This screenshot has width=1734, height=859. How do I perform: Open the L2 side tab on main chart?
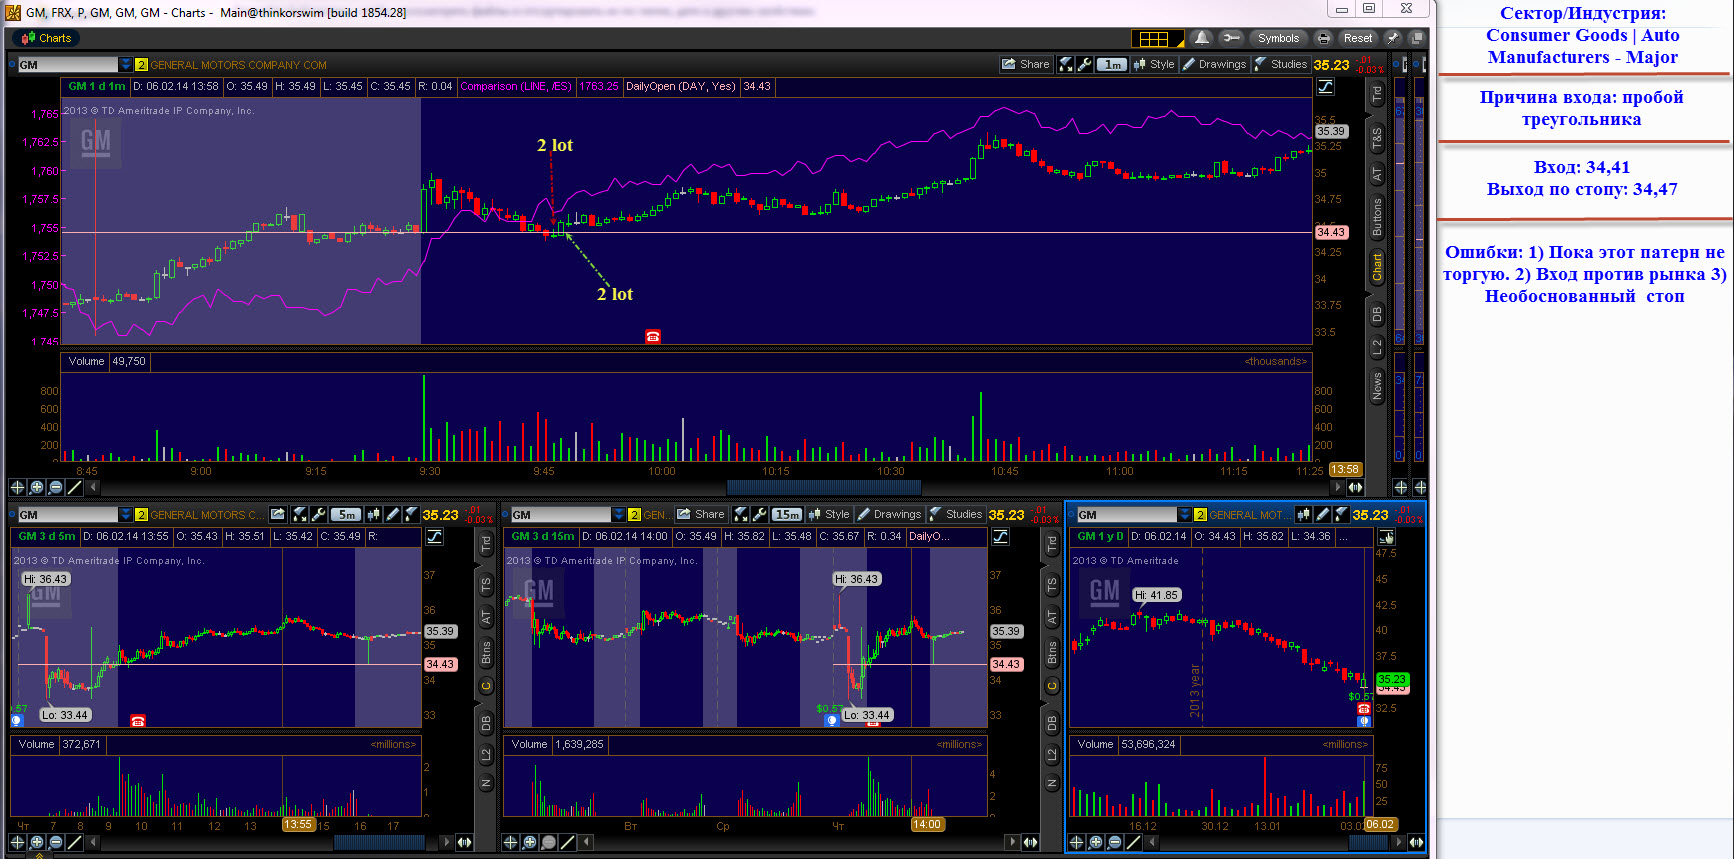(1377, 347)
